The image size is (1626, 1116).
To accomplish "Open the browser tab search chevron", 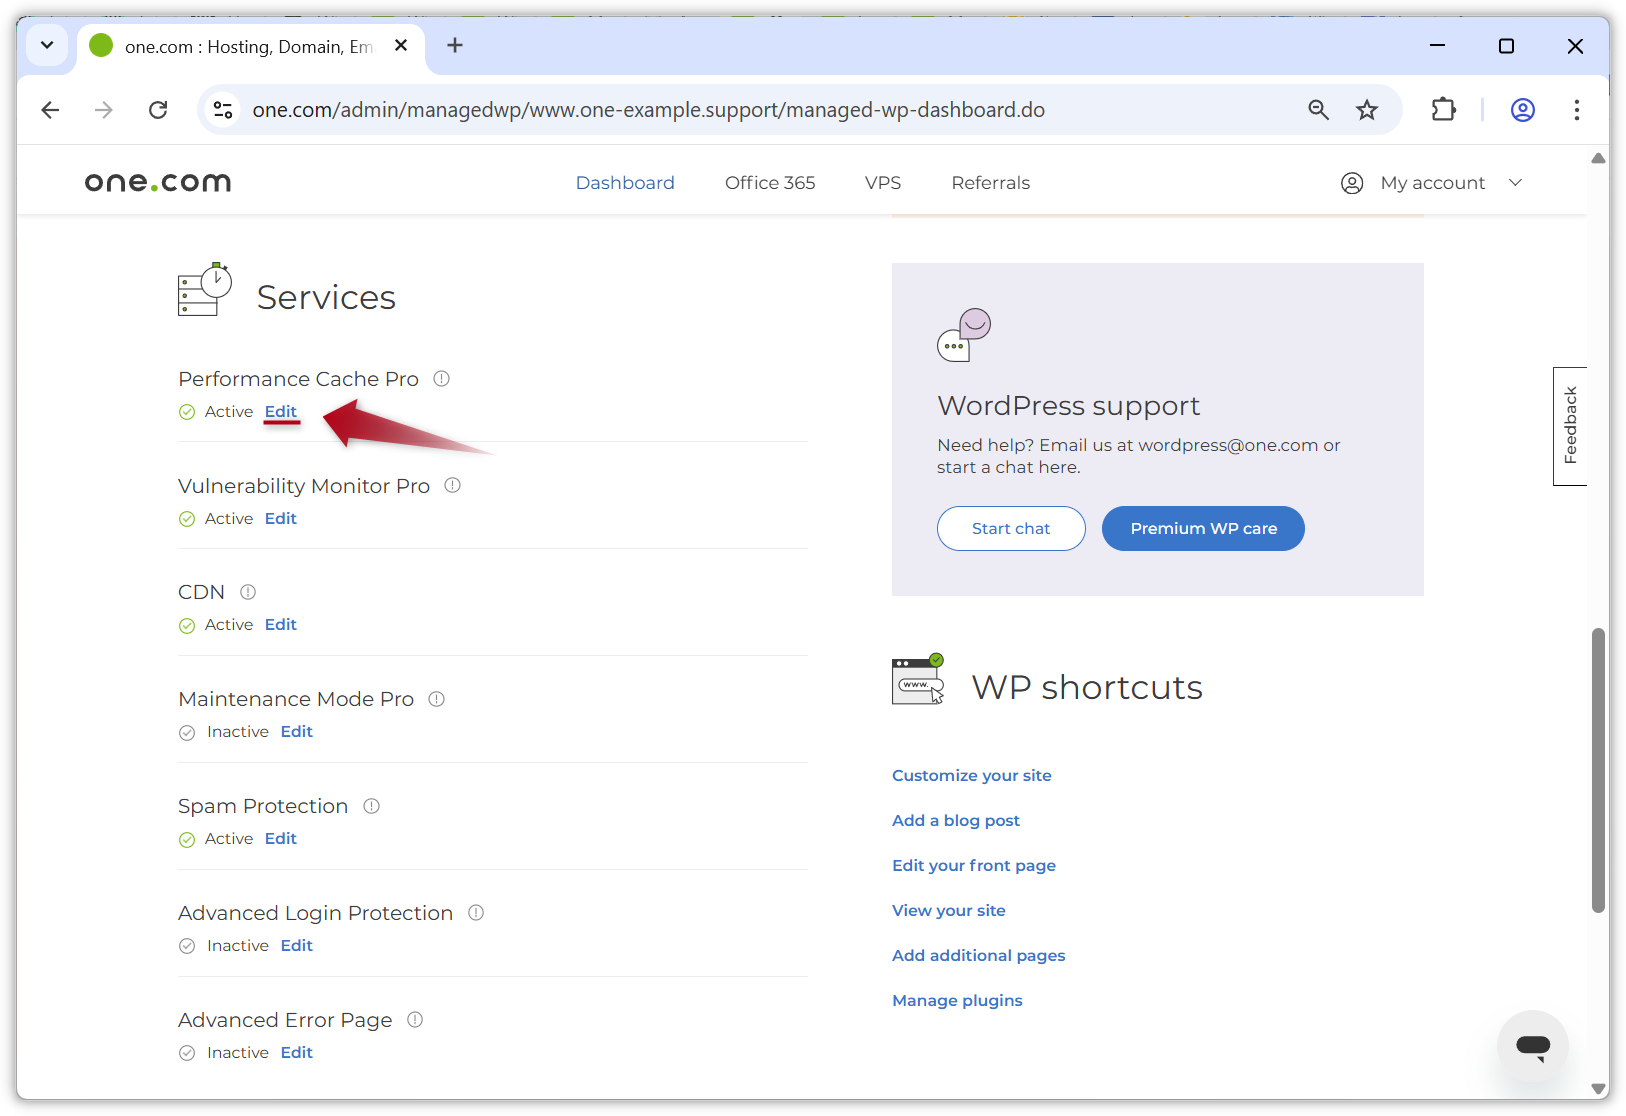I will [47, 46].
